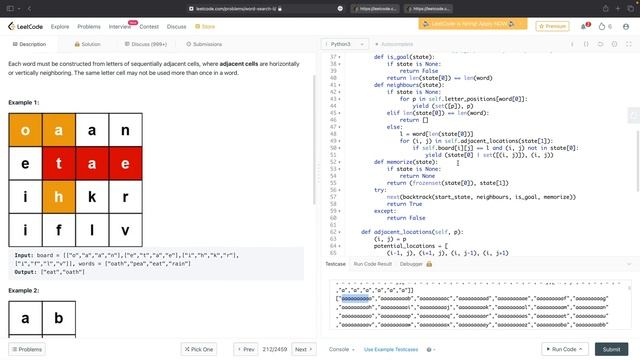
Task: Click inside the testcase input box
Action: [480, 304]
